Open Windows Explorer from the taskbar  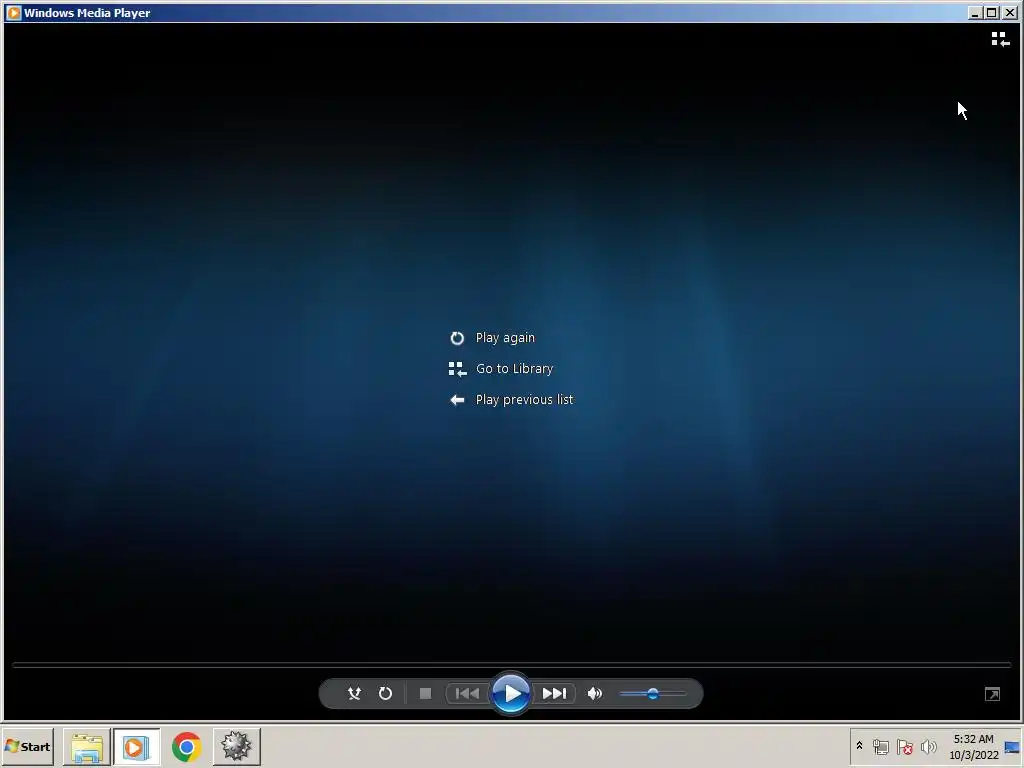click(x=87, y=746)
